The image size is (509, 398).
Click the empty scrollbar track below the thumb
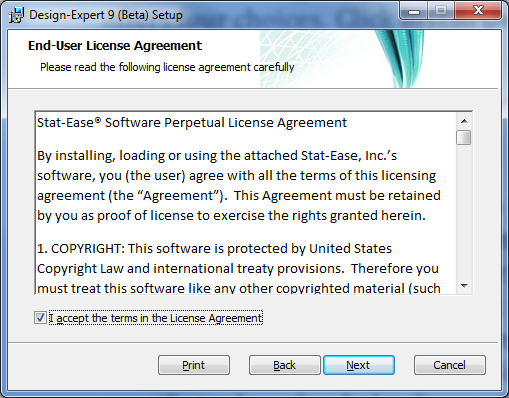coord(464,212)
